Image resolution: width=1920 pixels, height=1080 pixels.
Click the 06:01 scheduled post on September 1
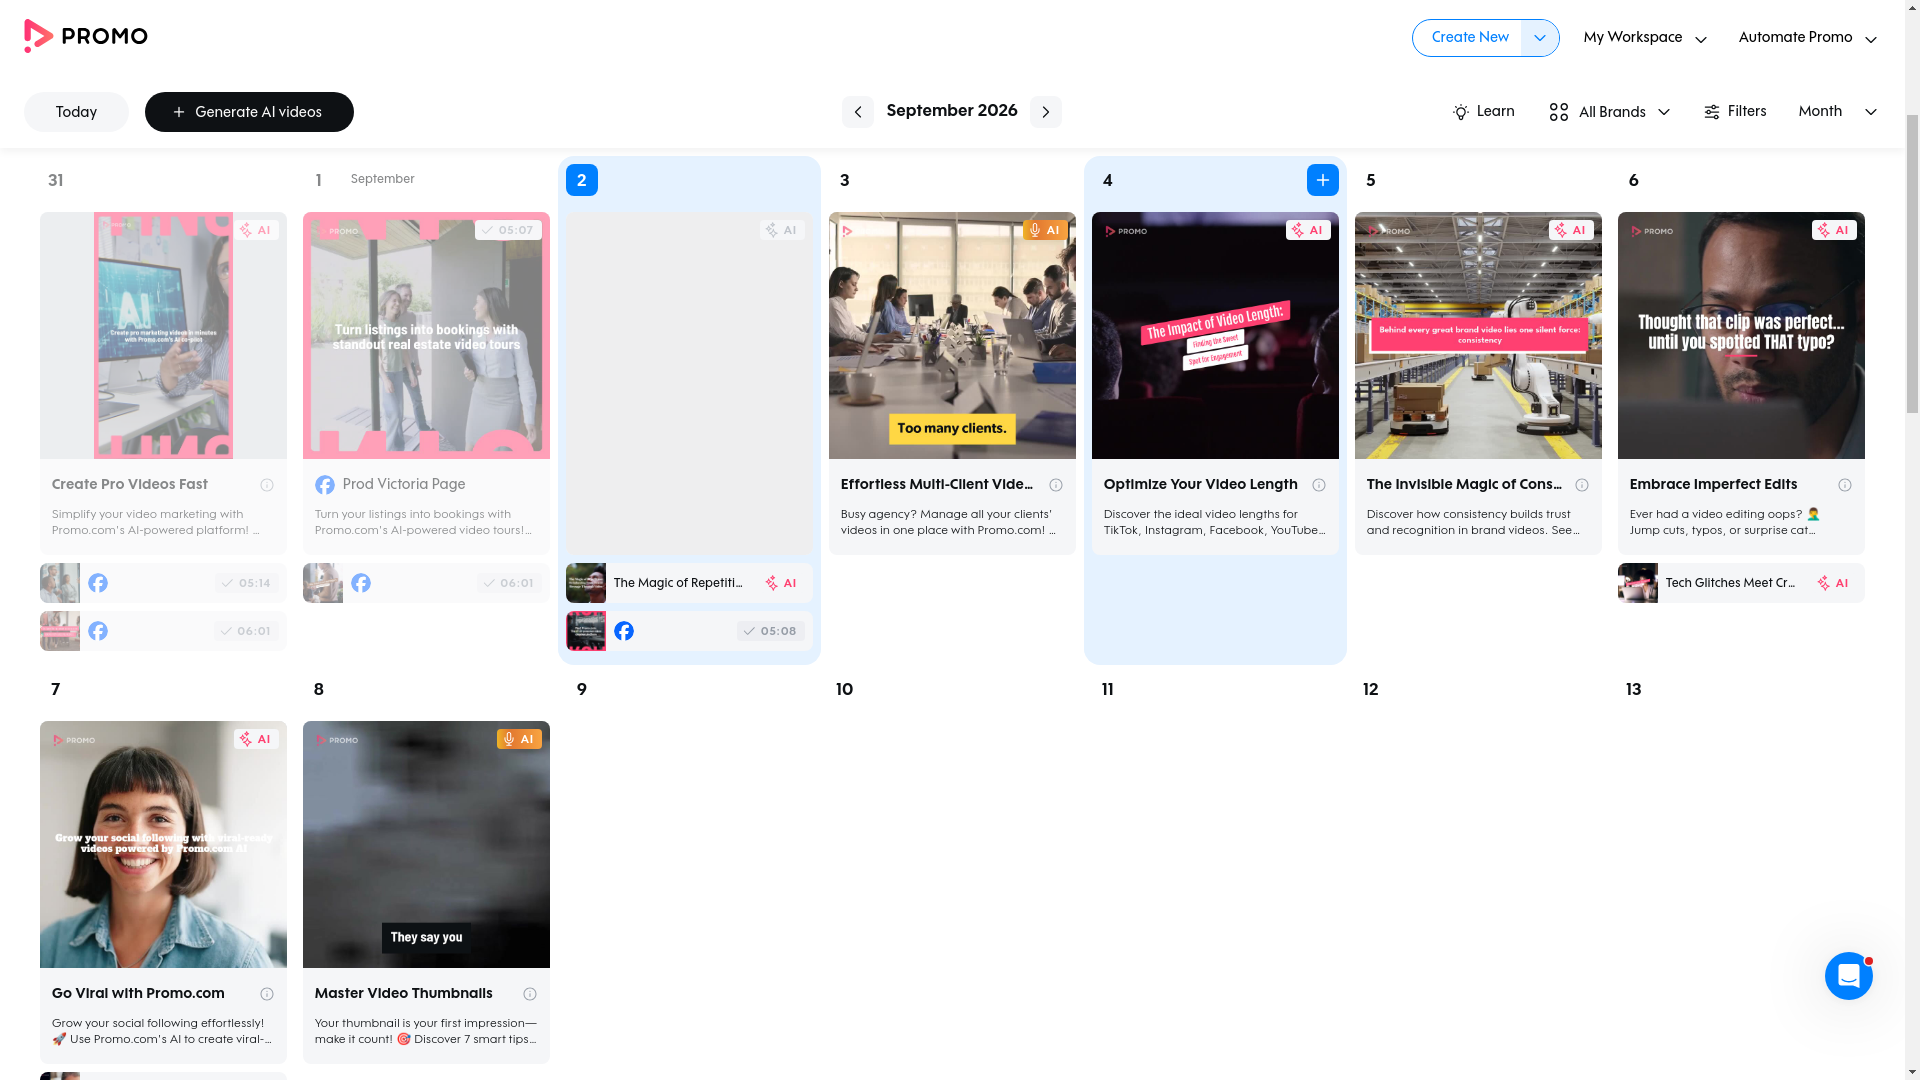(426, 583)
